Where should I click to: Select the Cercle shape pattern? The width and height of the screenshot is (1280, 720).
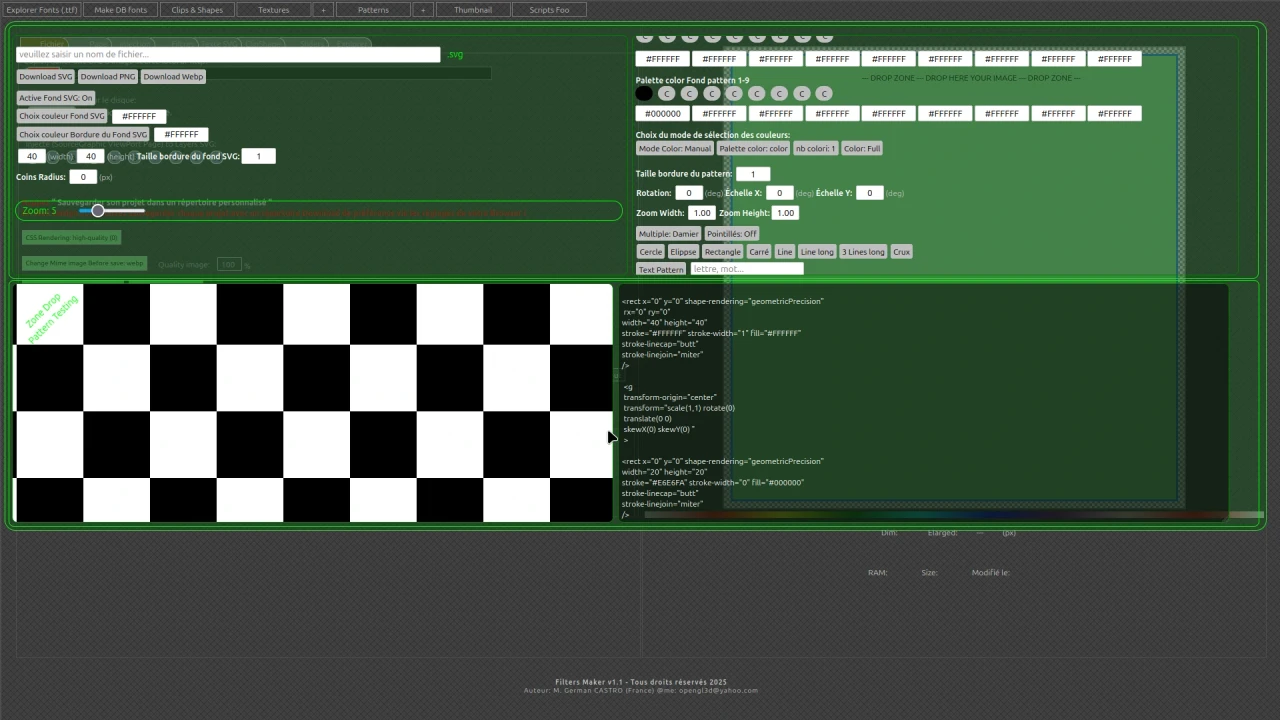point(650,251)
